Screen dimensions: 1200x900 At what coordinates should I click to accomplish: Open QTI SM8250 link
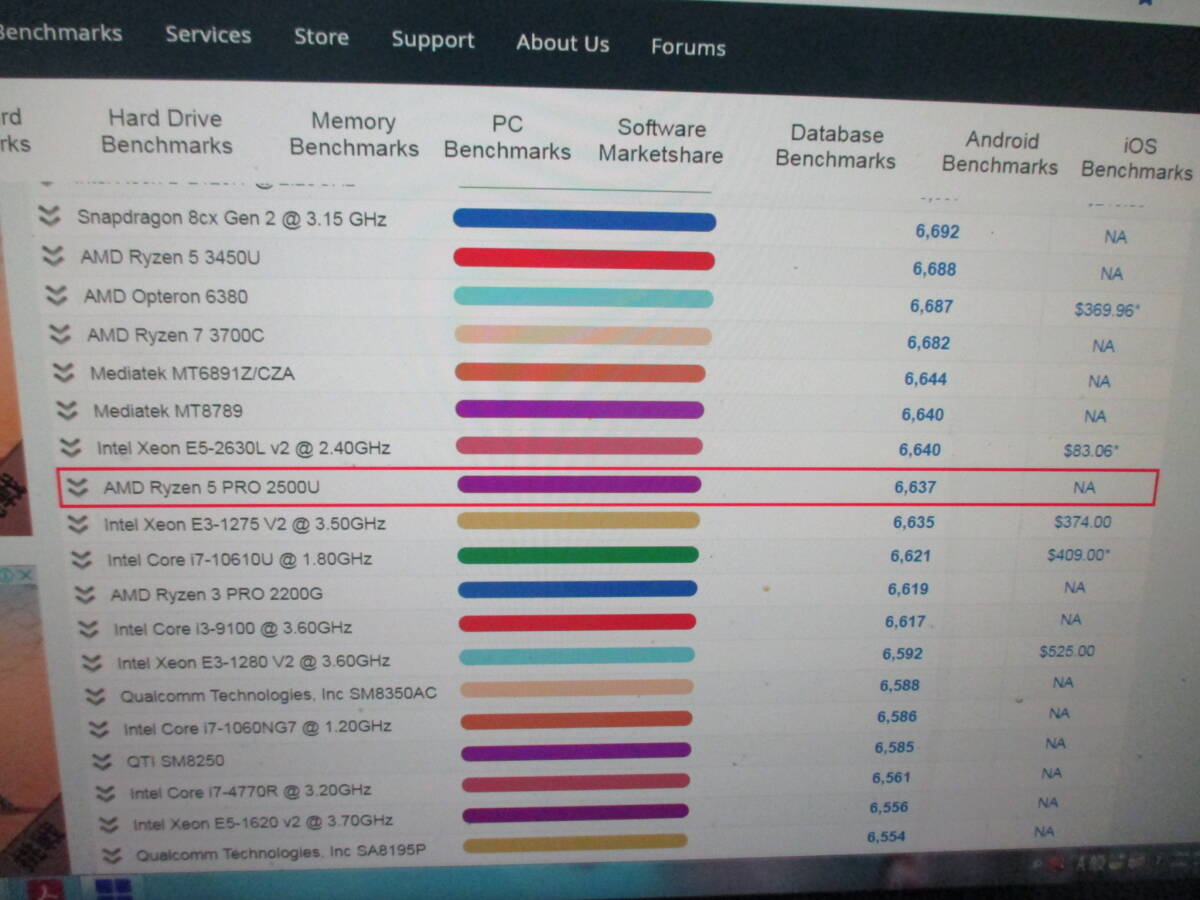176,761
